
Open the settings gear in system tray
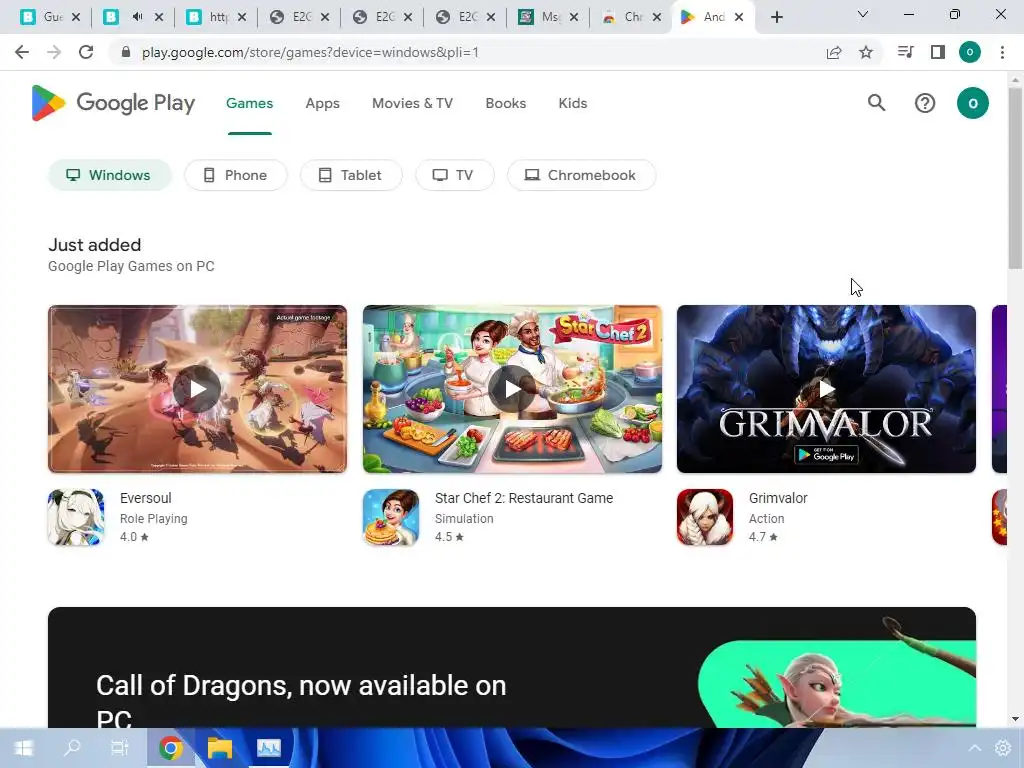[1002, 748]
